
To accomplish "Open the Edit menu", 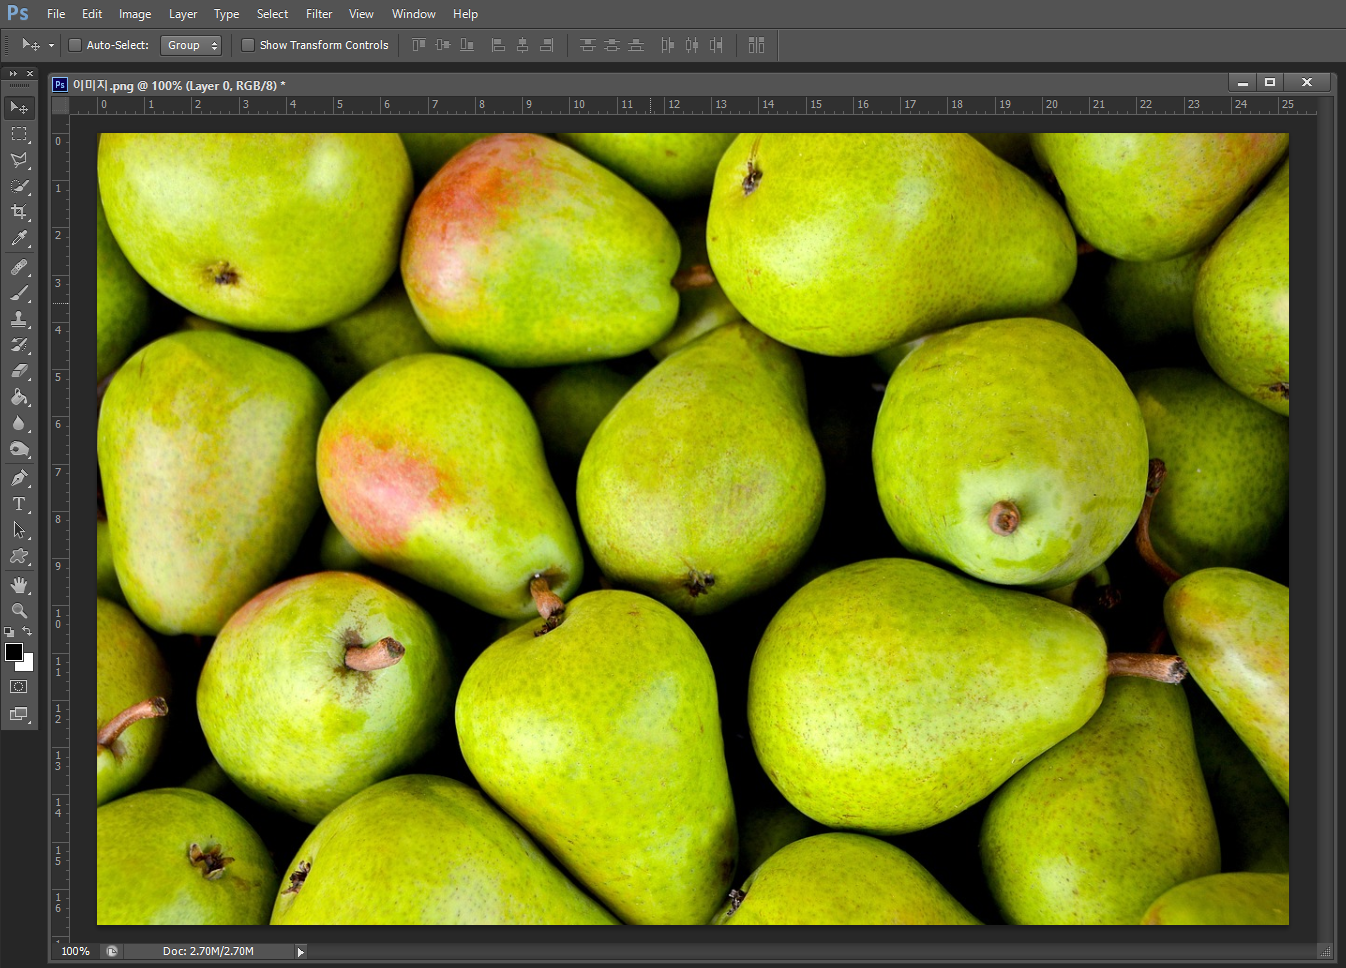I will coord(92,14).
